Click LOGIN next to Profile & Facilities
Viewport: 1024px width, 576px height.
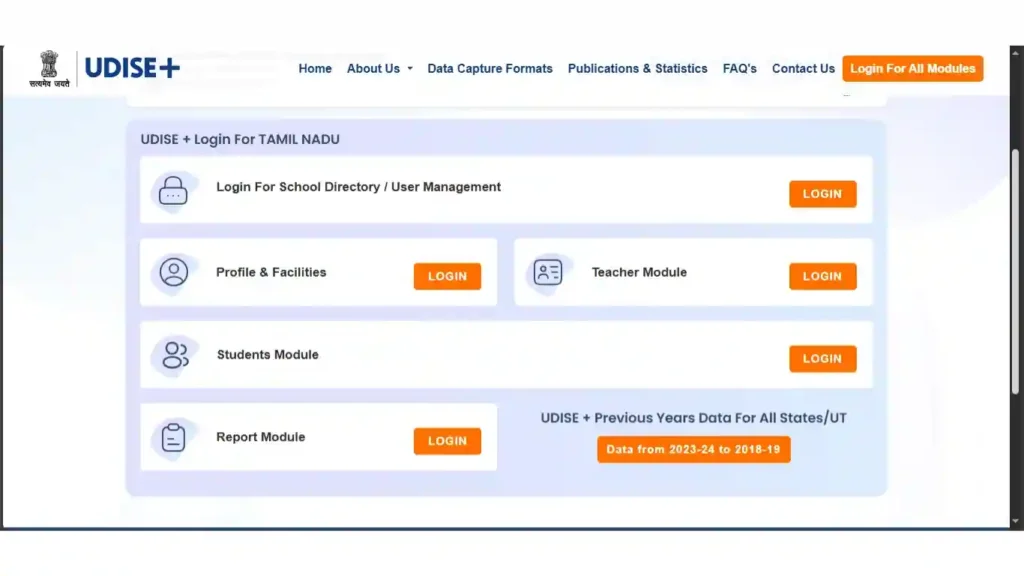(x=447, y=276)
